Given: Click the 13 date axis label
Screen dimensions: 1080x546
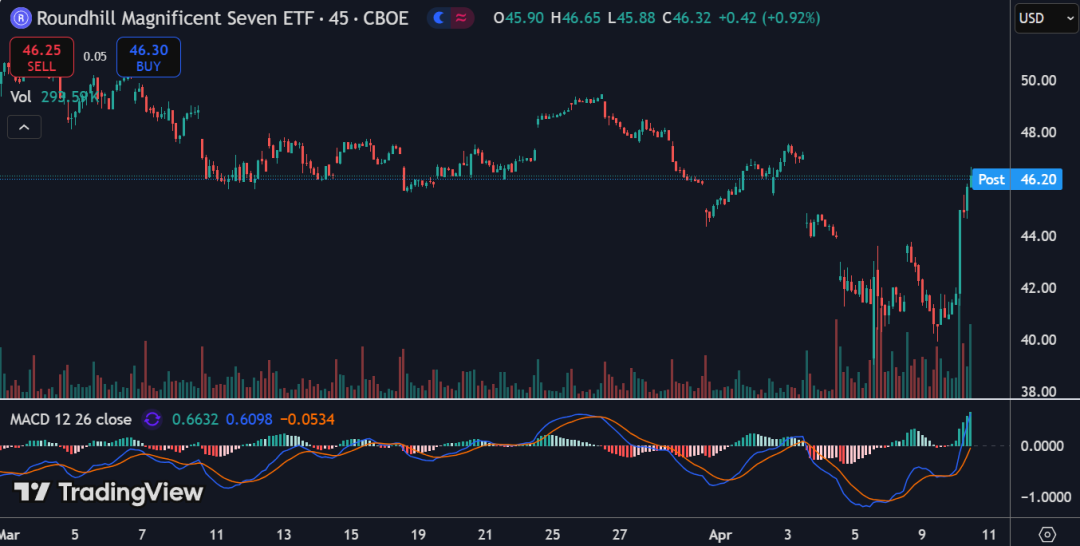Looking at the screenshot, I should pos(283,535).
